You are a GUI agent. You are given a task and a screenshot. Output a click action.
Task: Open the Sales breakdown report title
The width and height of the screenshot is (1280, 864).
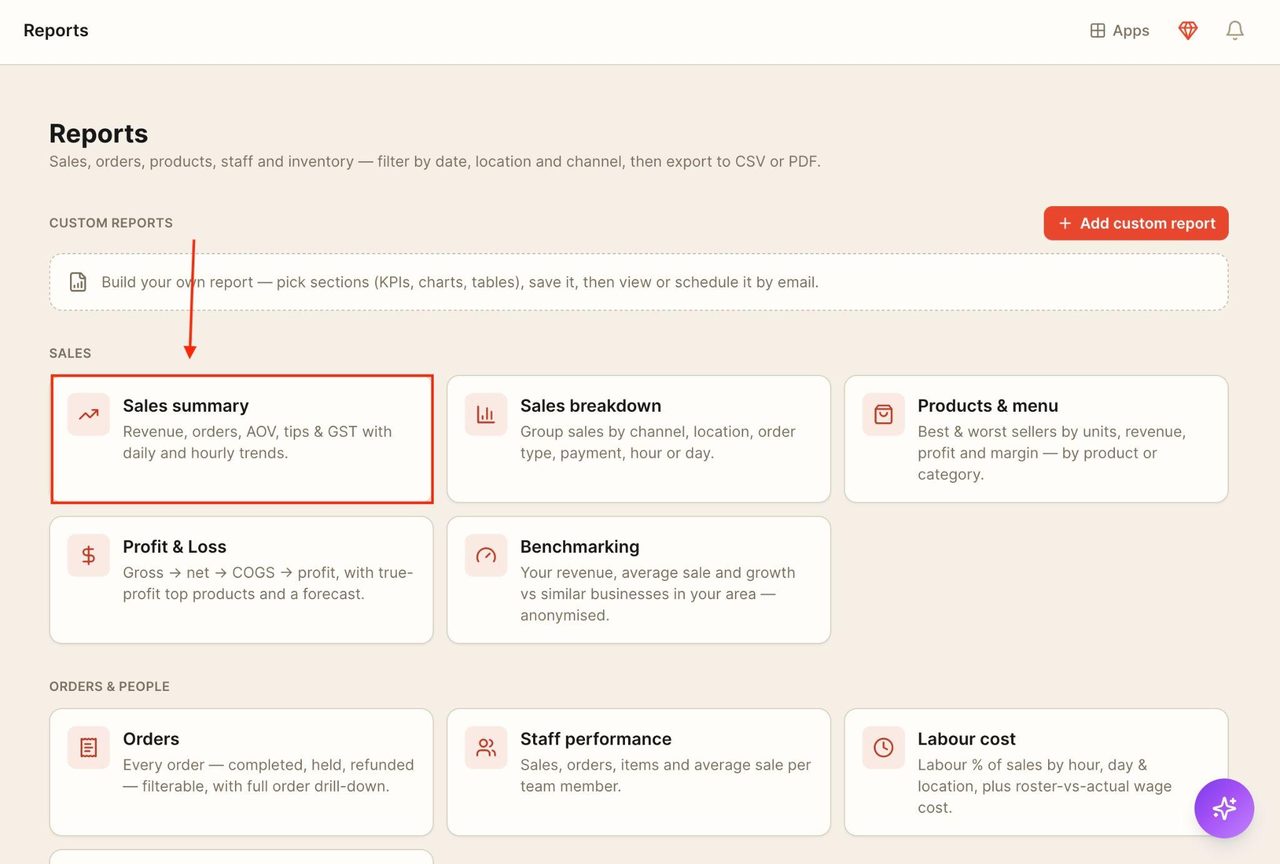pyautogui.click(x=591, y=405)
